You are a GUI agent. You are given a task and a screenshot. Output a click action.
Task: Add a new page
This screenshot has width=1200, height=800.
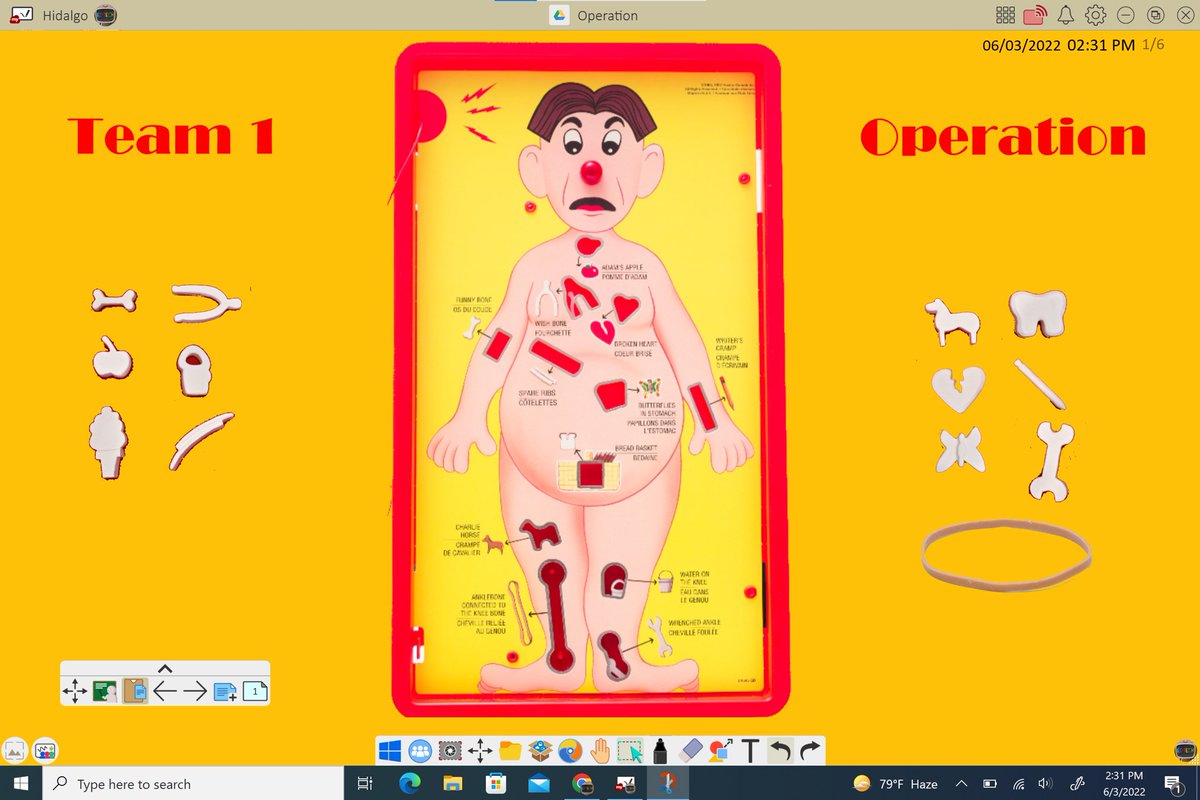(225, 690)
